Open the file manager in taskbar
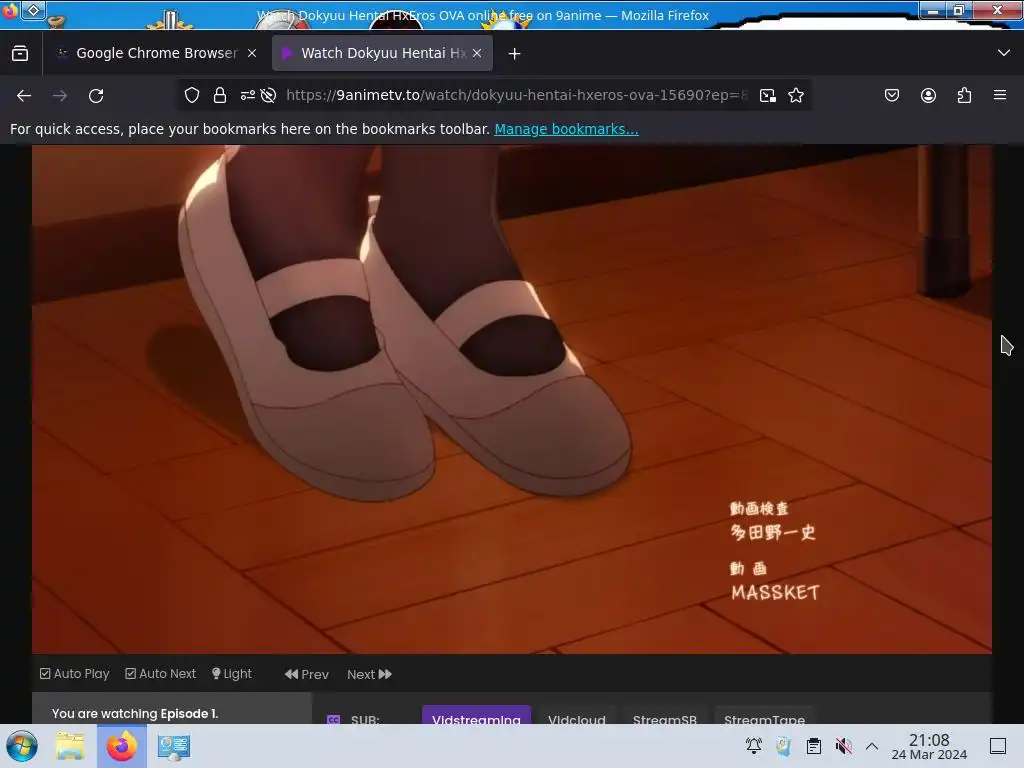This screenshot has height=768, width=1024. 71,746
